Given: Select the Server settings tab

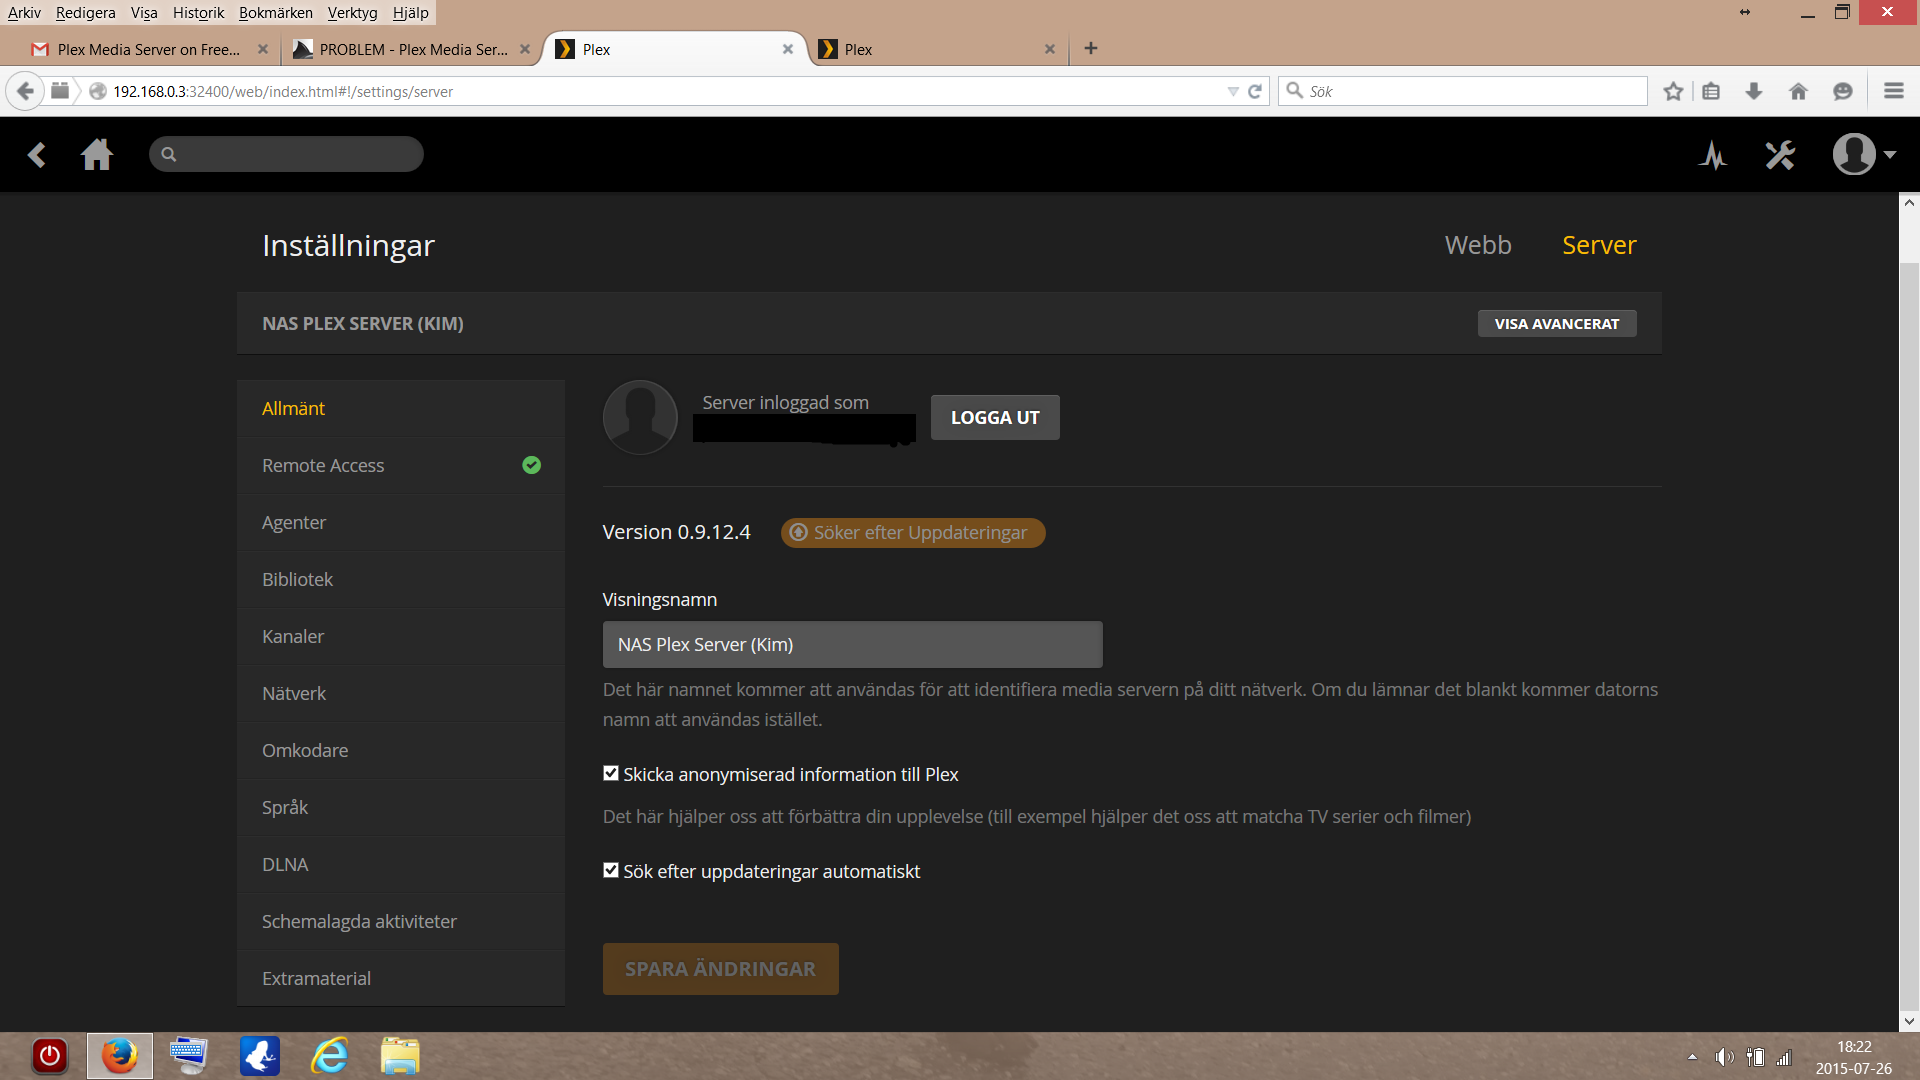Looking at the screenshot, I should [1599, 245].
